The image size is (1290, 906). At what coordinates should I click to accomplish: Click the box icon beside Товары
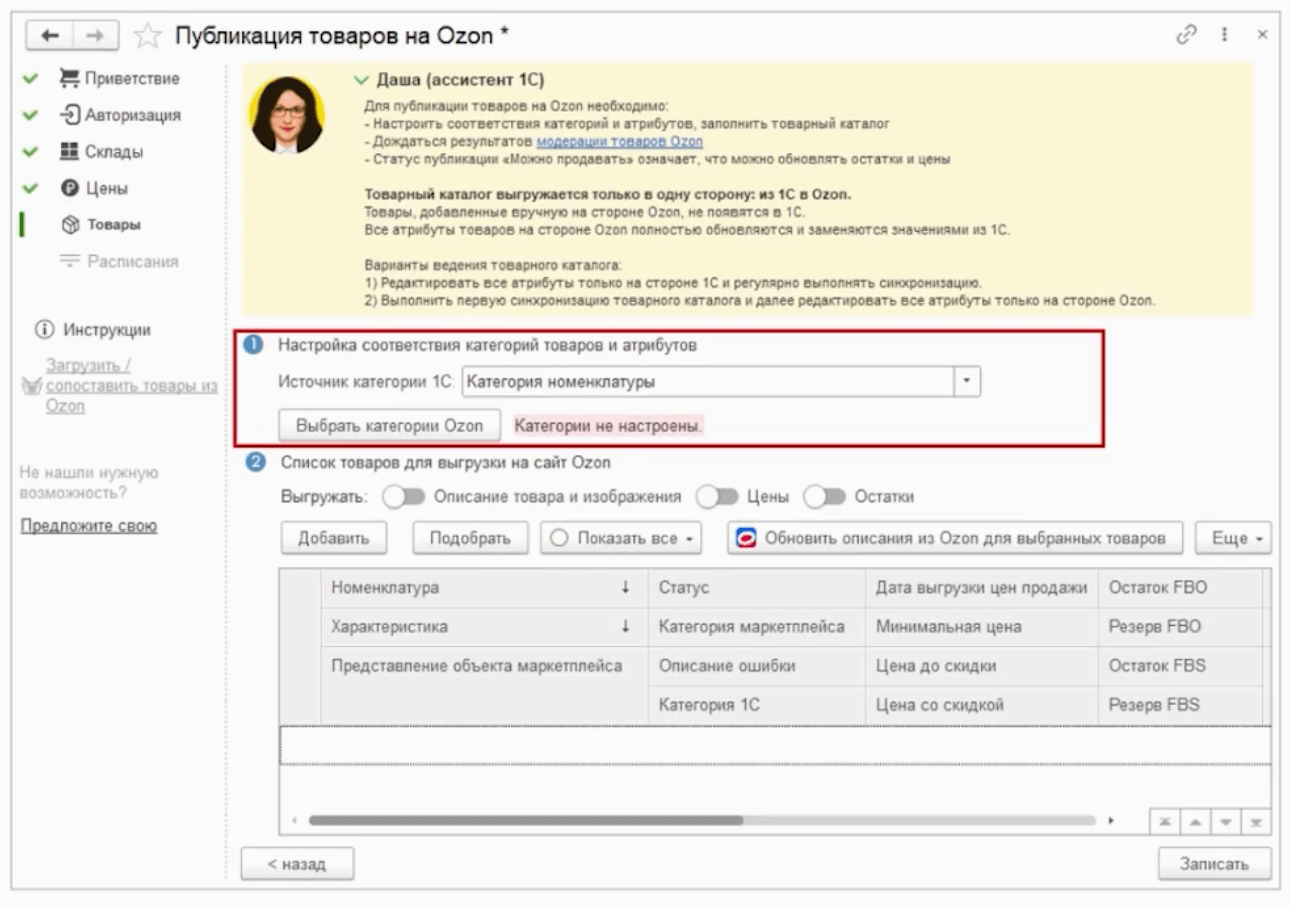[69, 225]
